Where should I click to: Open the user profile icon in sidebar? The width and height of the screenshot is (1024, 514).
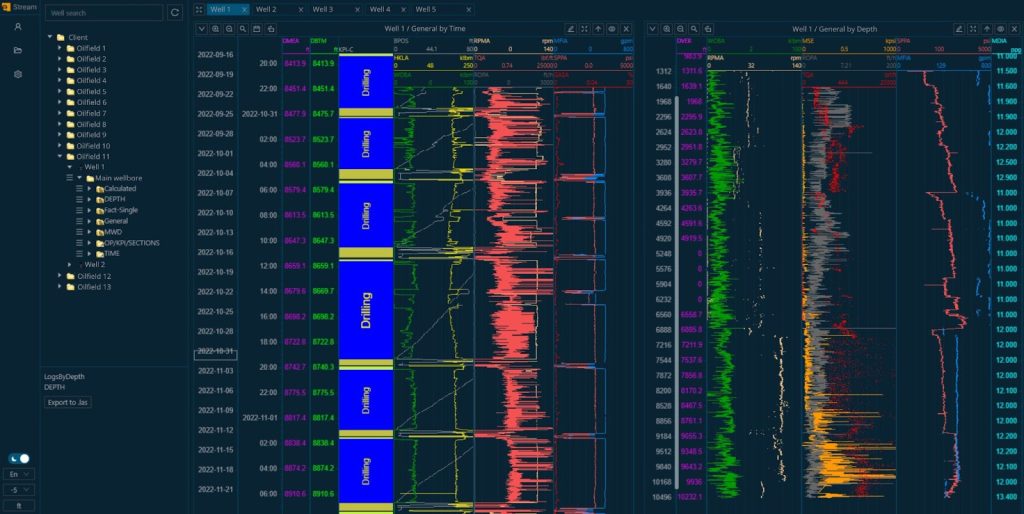pyautogui.click(x=18, y=27)
